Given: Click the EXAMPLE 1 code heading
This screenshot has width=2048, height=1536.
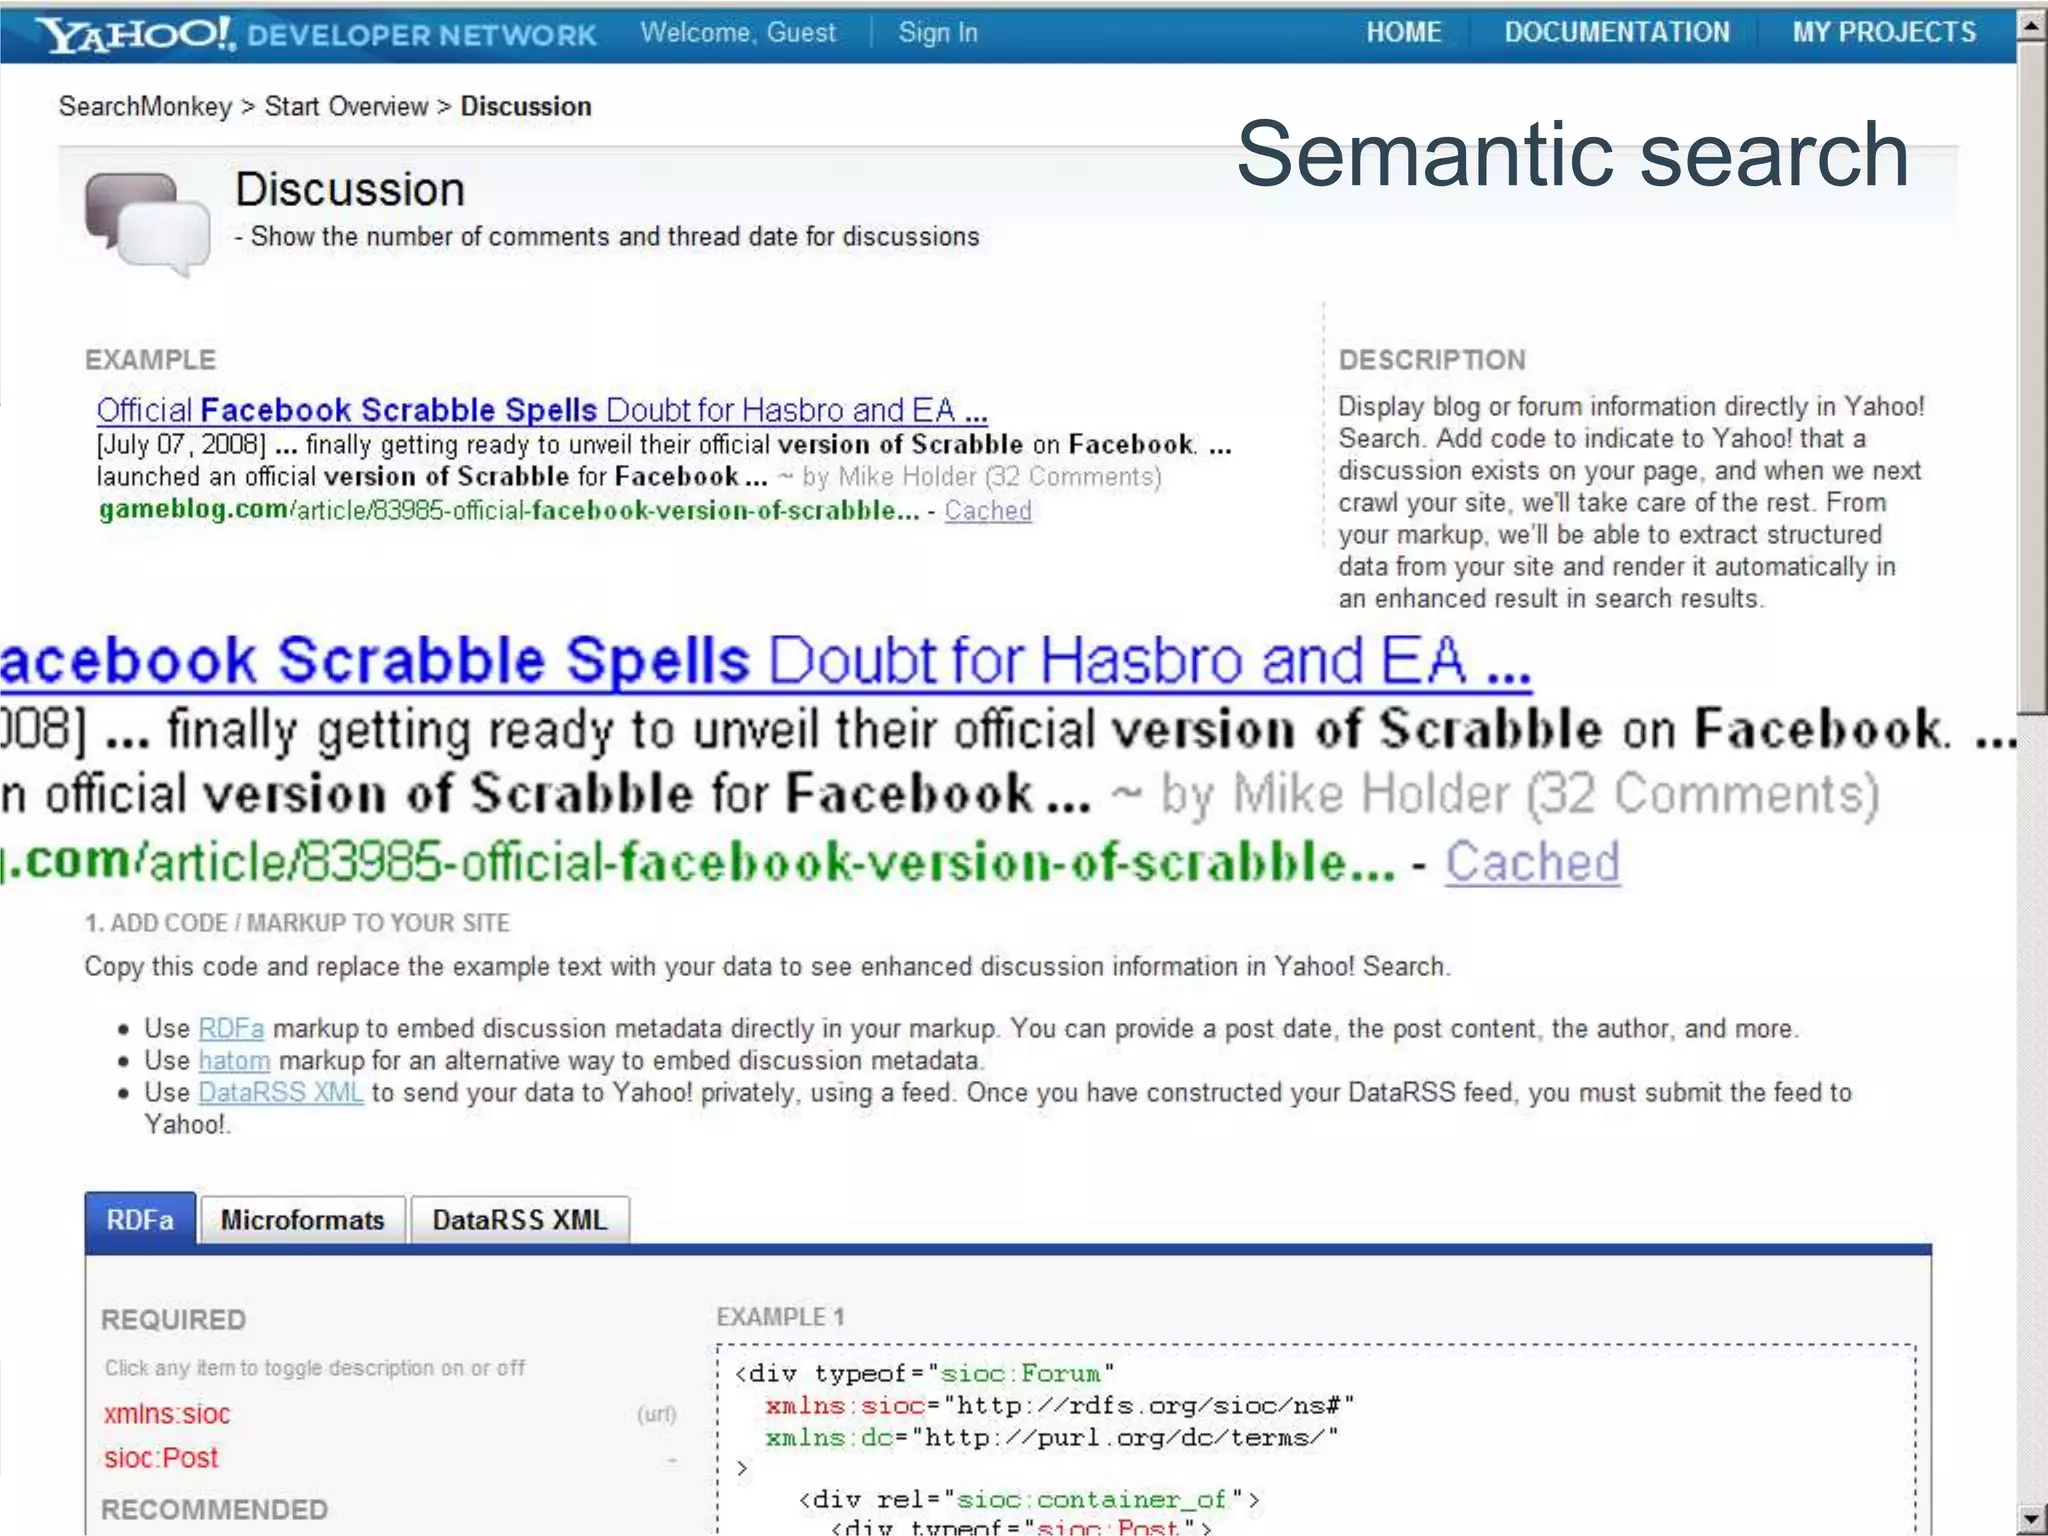Looking at the screenshot, I should click(x=780, y=1317).
